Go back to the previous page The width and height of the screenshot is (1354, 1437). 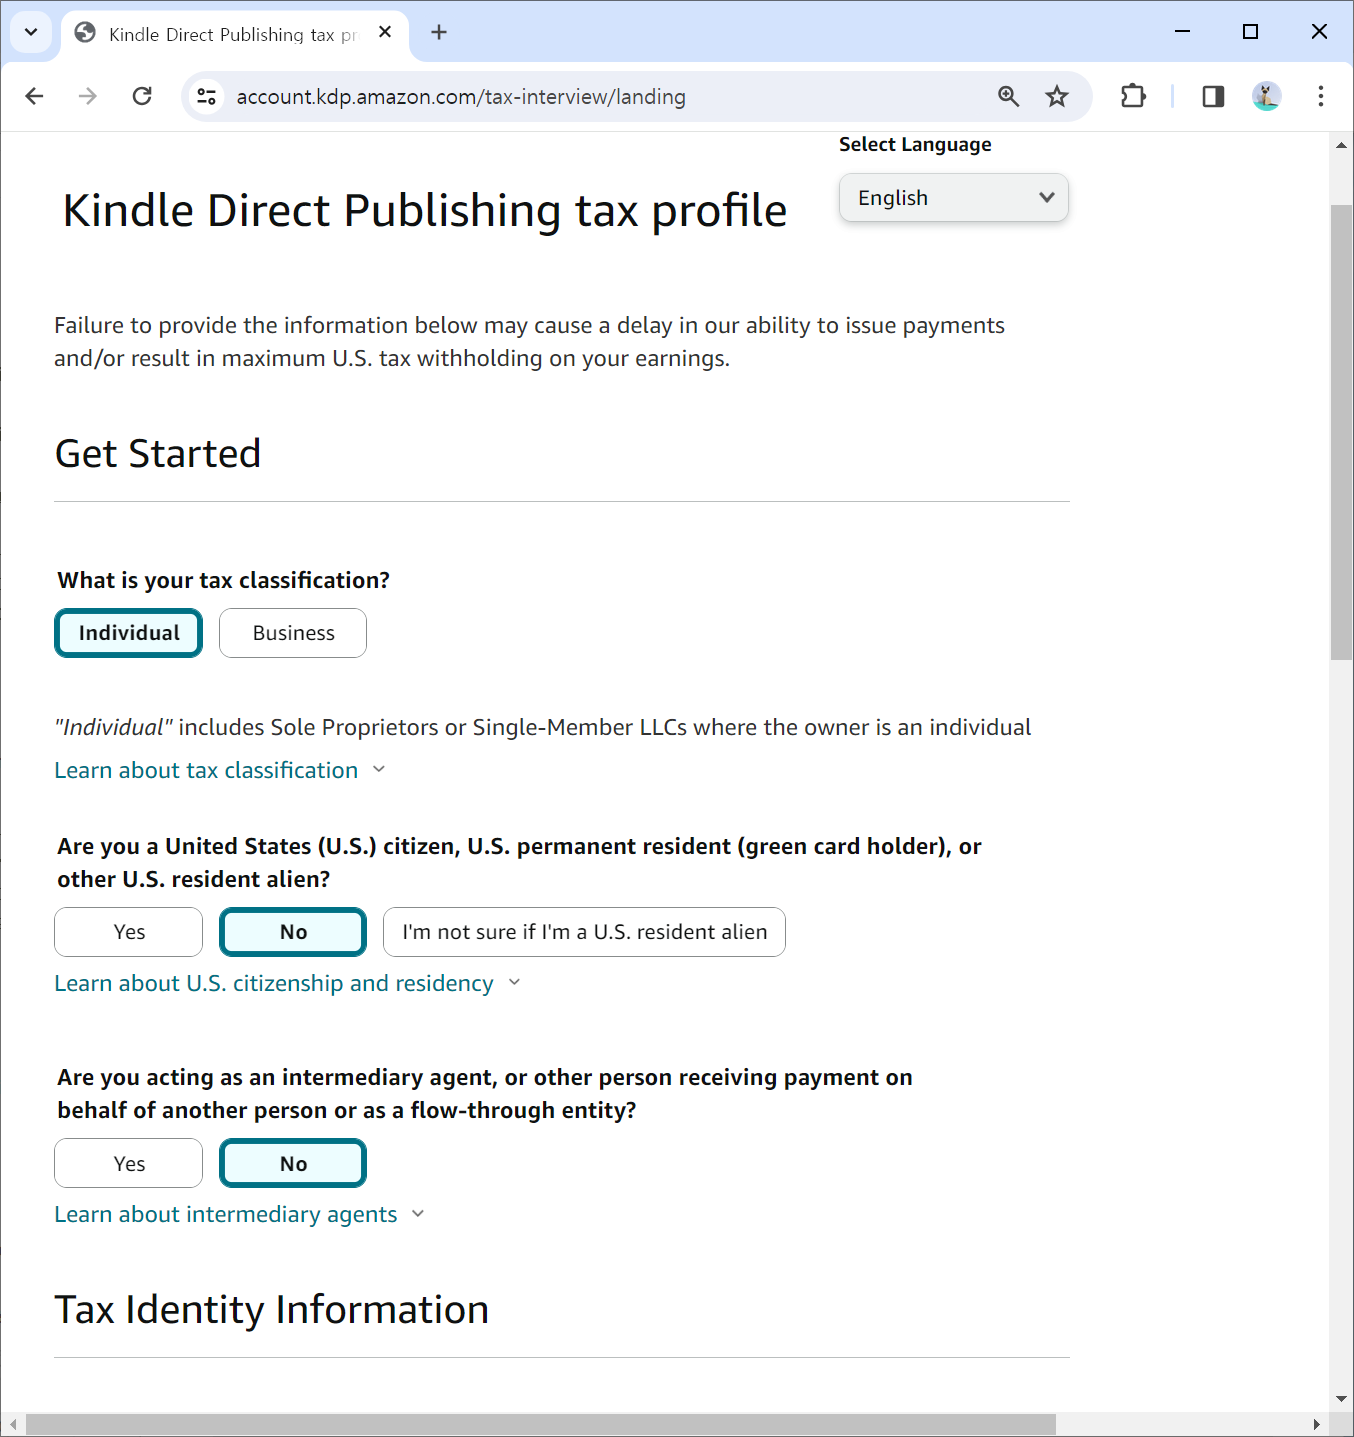(34, 96)
